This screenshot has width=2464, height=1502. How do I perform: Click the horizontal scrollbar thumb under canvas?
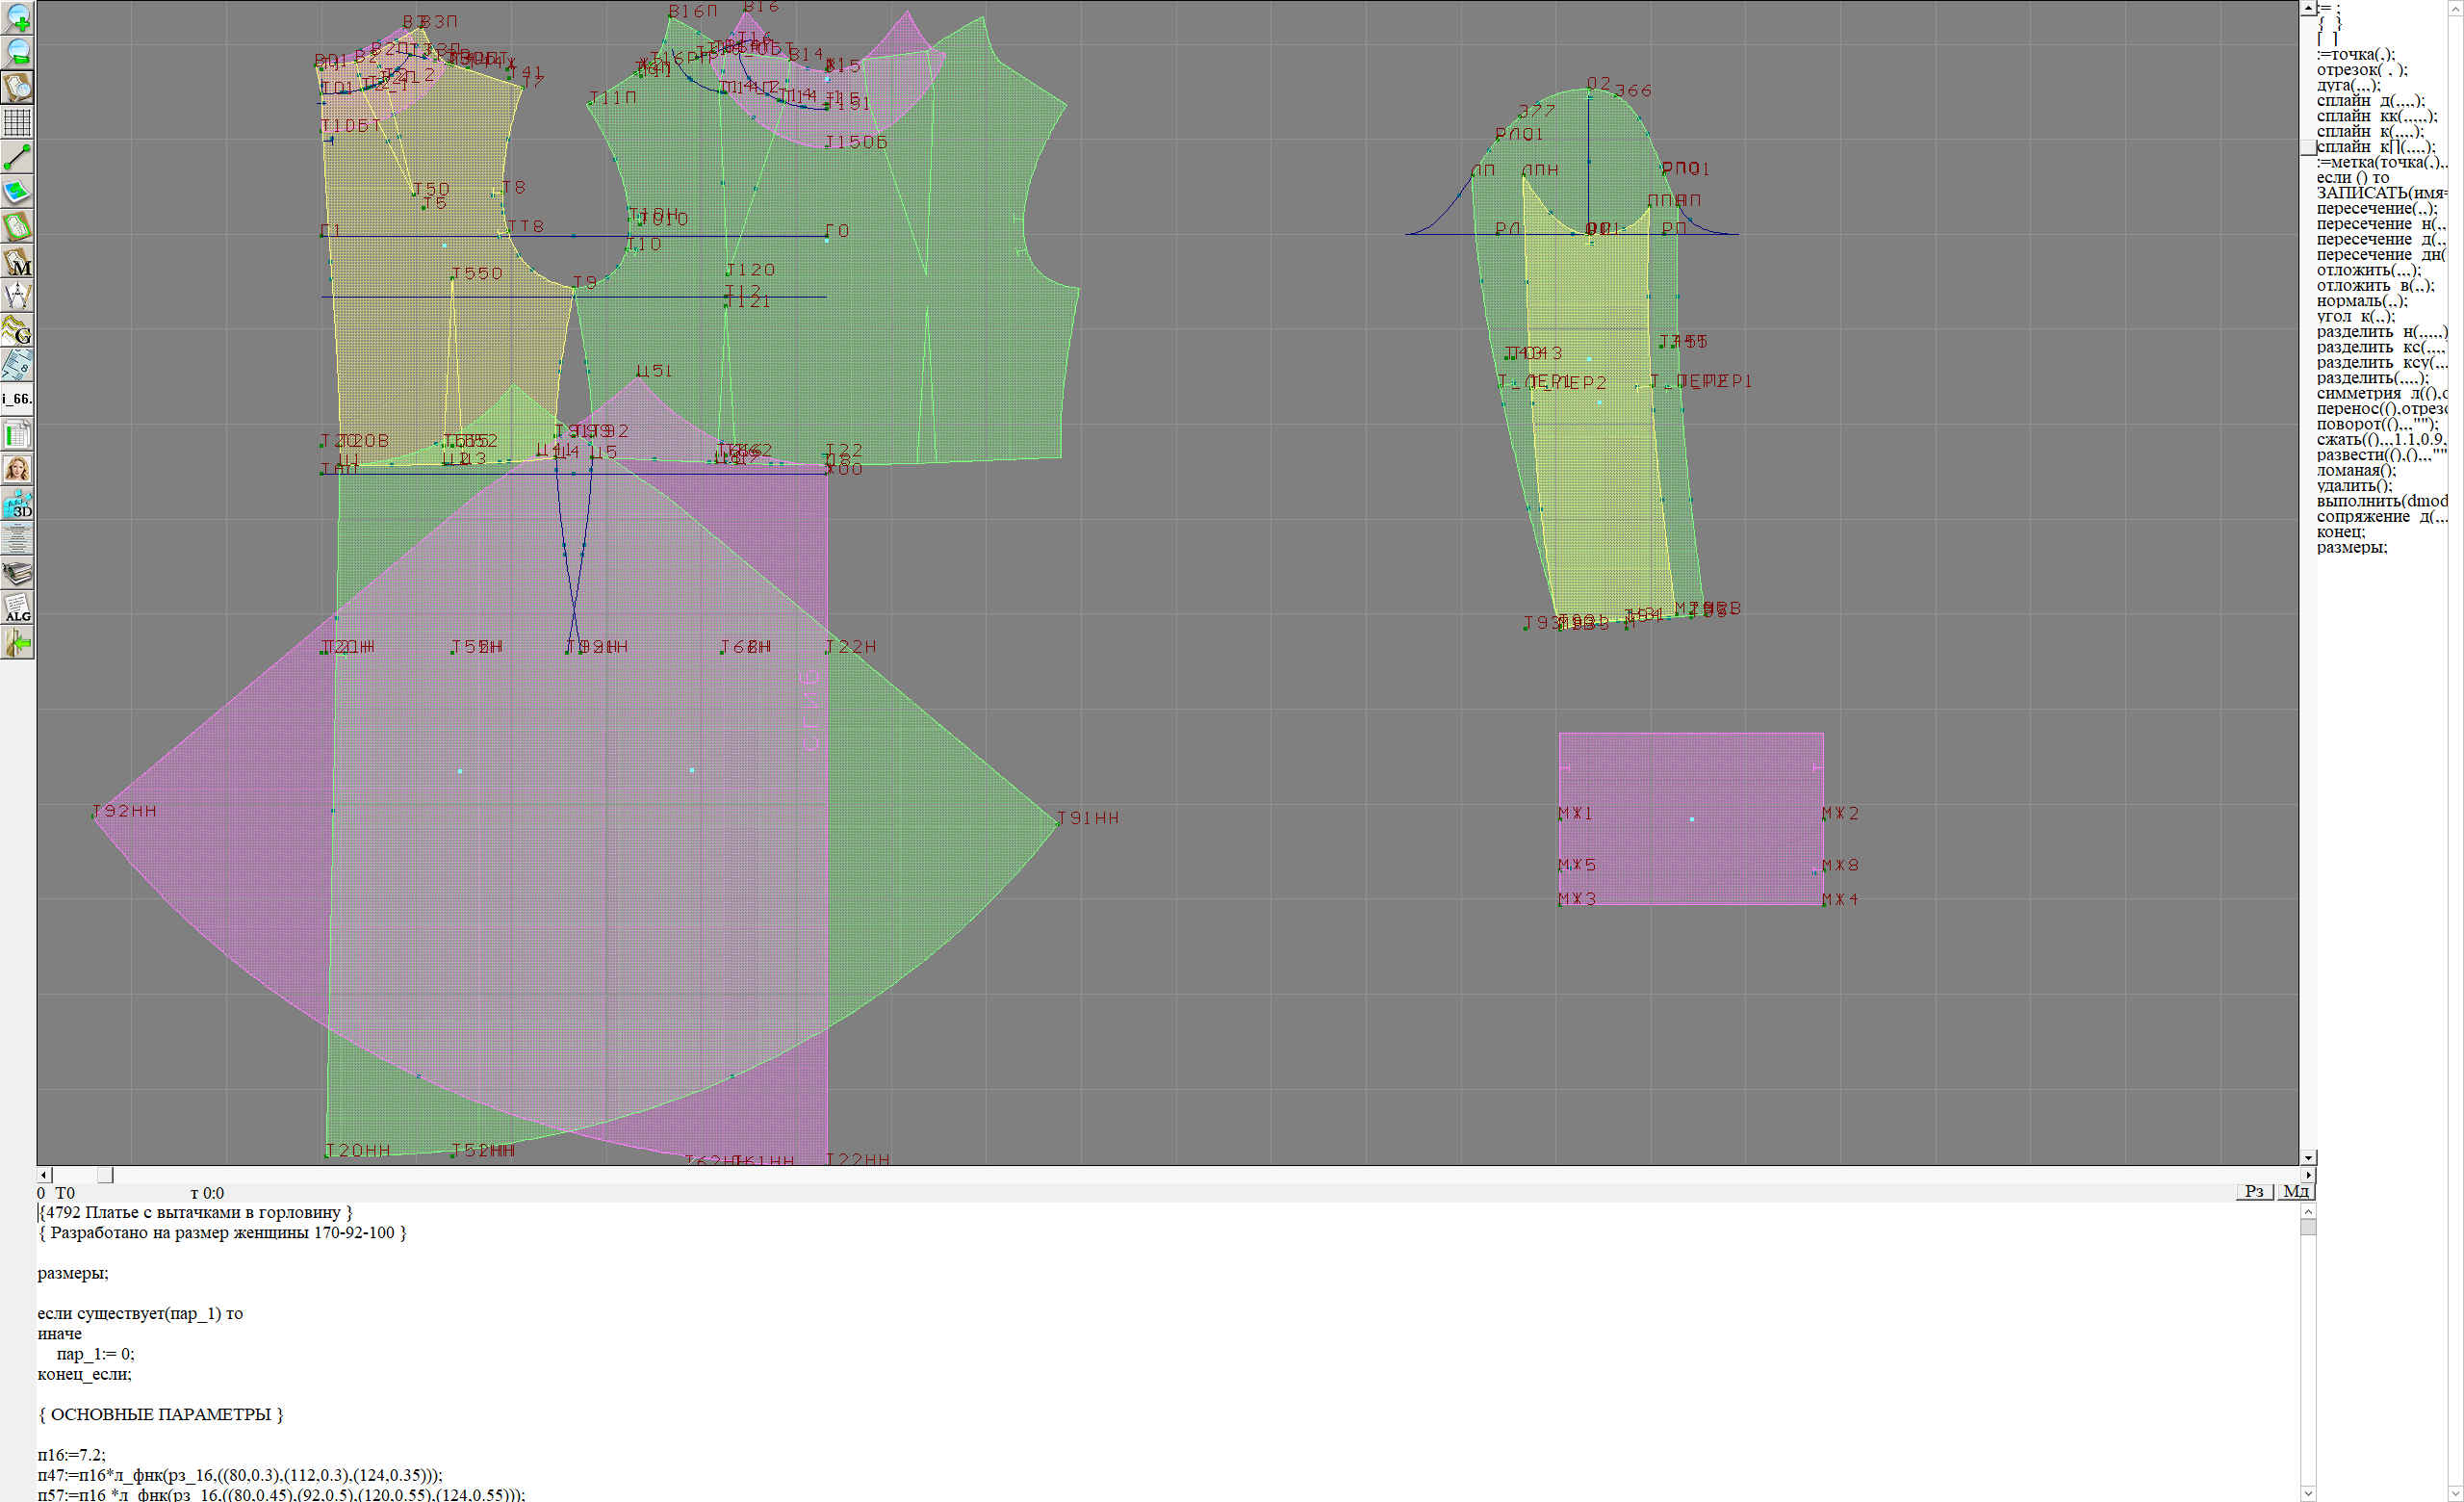(x=105, y=1175)
